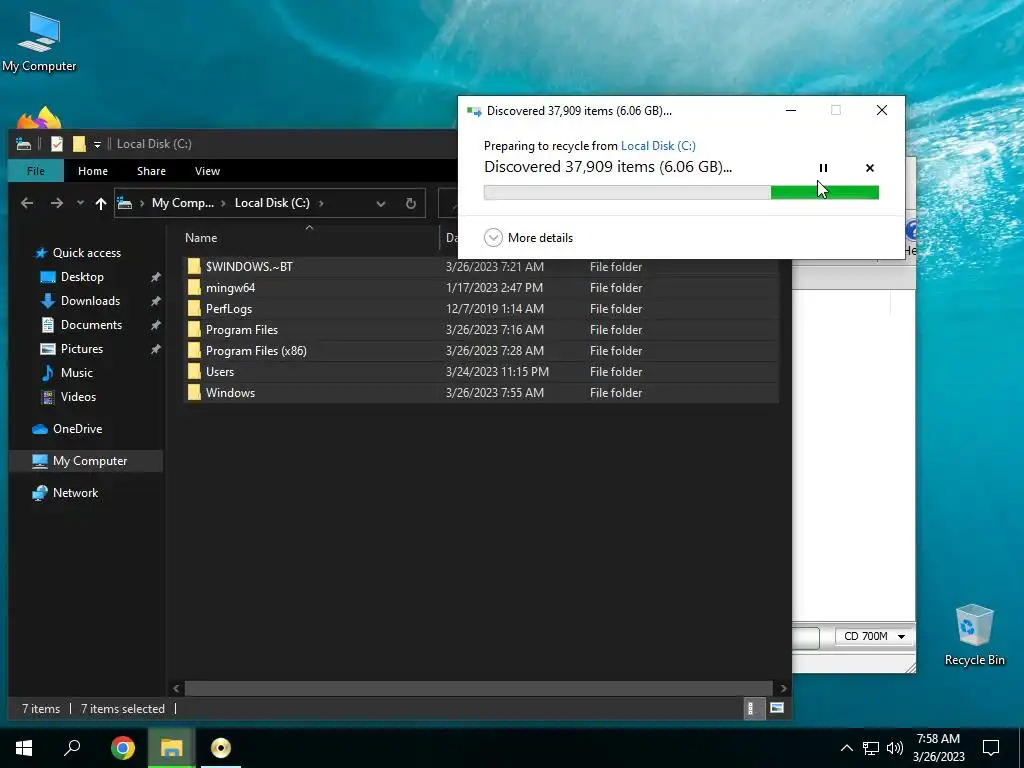
Task: Select the mingw64 folder
Action: (480, 287)
